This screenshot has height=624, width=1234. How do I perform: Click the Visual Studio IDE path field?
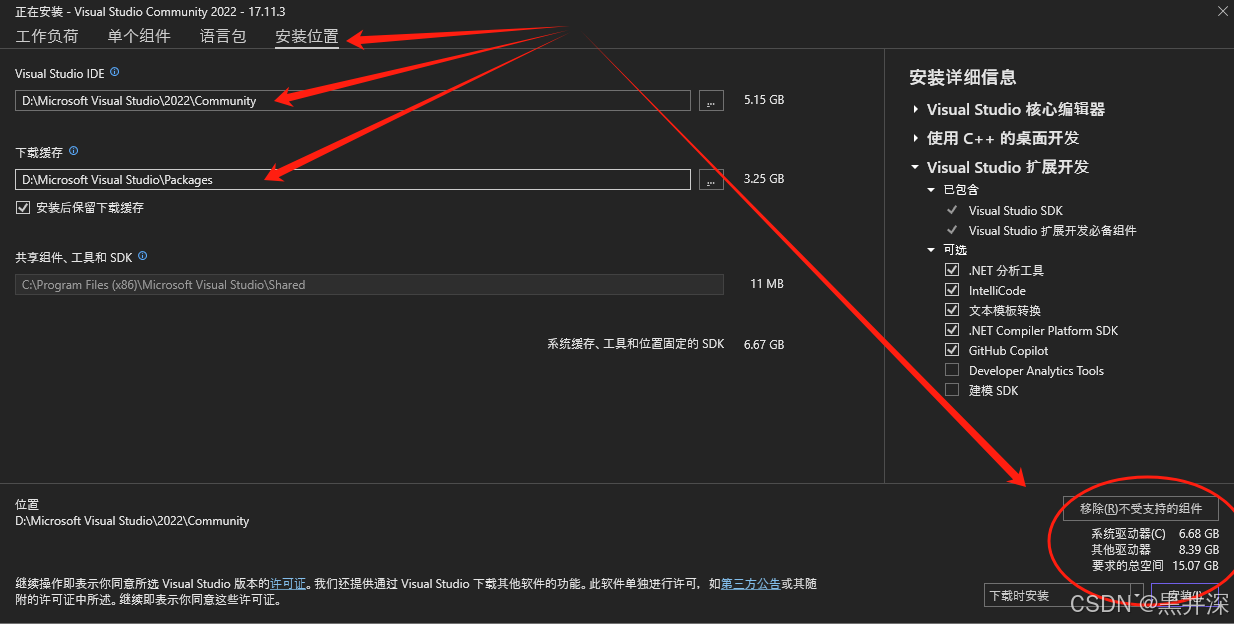(x=353, y=100)
